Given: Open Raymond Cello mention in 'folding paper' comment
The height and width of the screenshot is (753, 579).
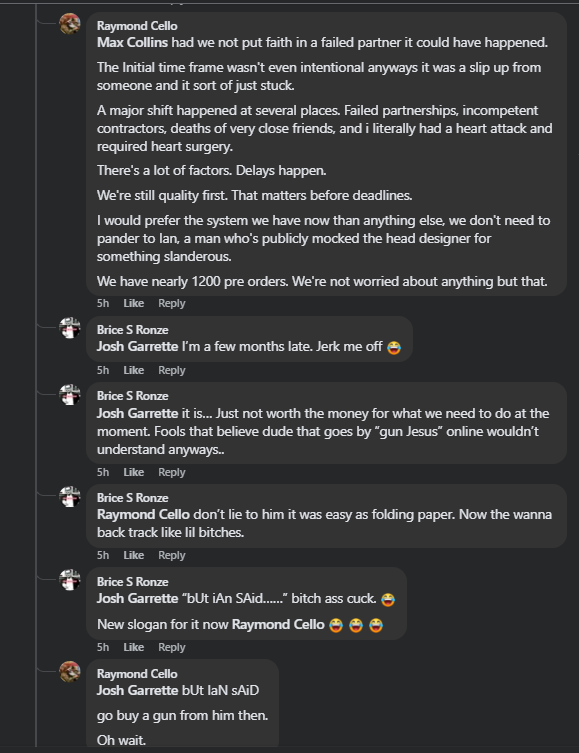Looking at the screenshot, I should click(x=143, y=514).
